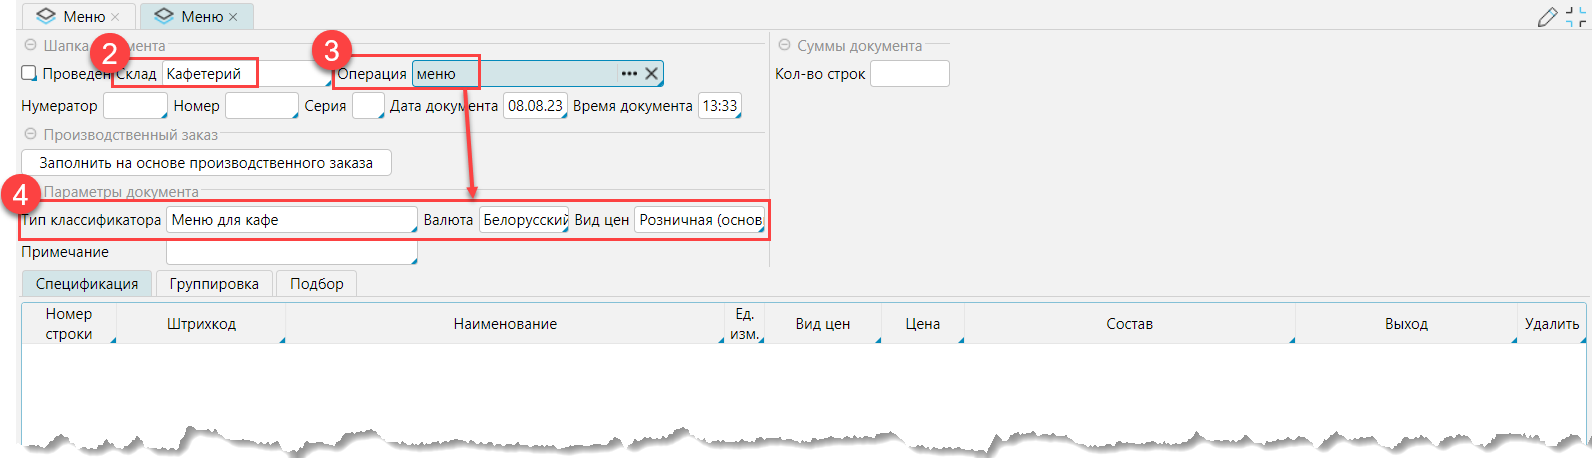Screen dimensions: 1592x458
Task: Close the leftmost Меню tab
Action: point(116,17)
